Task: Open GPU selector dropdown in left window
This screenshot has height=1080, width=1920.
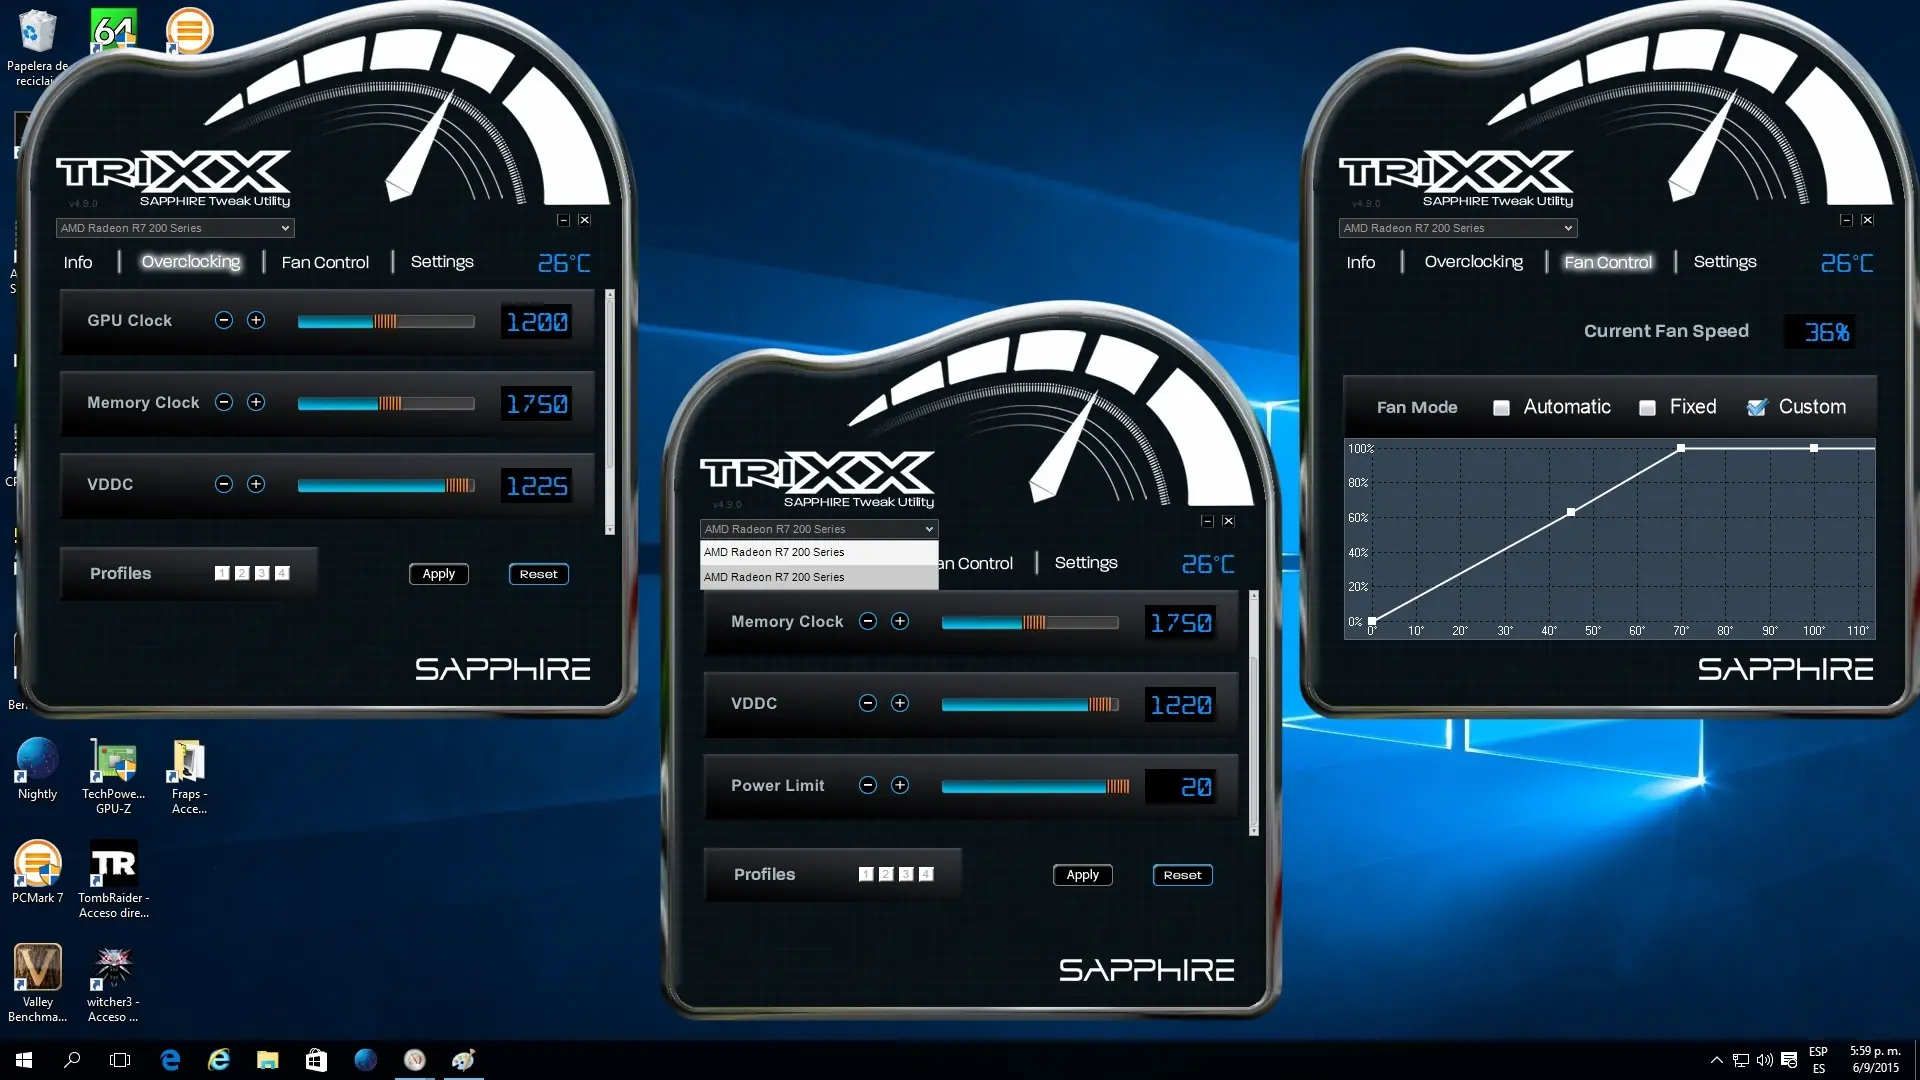Action: coord(175,228)
